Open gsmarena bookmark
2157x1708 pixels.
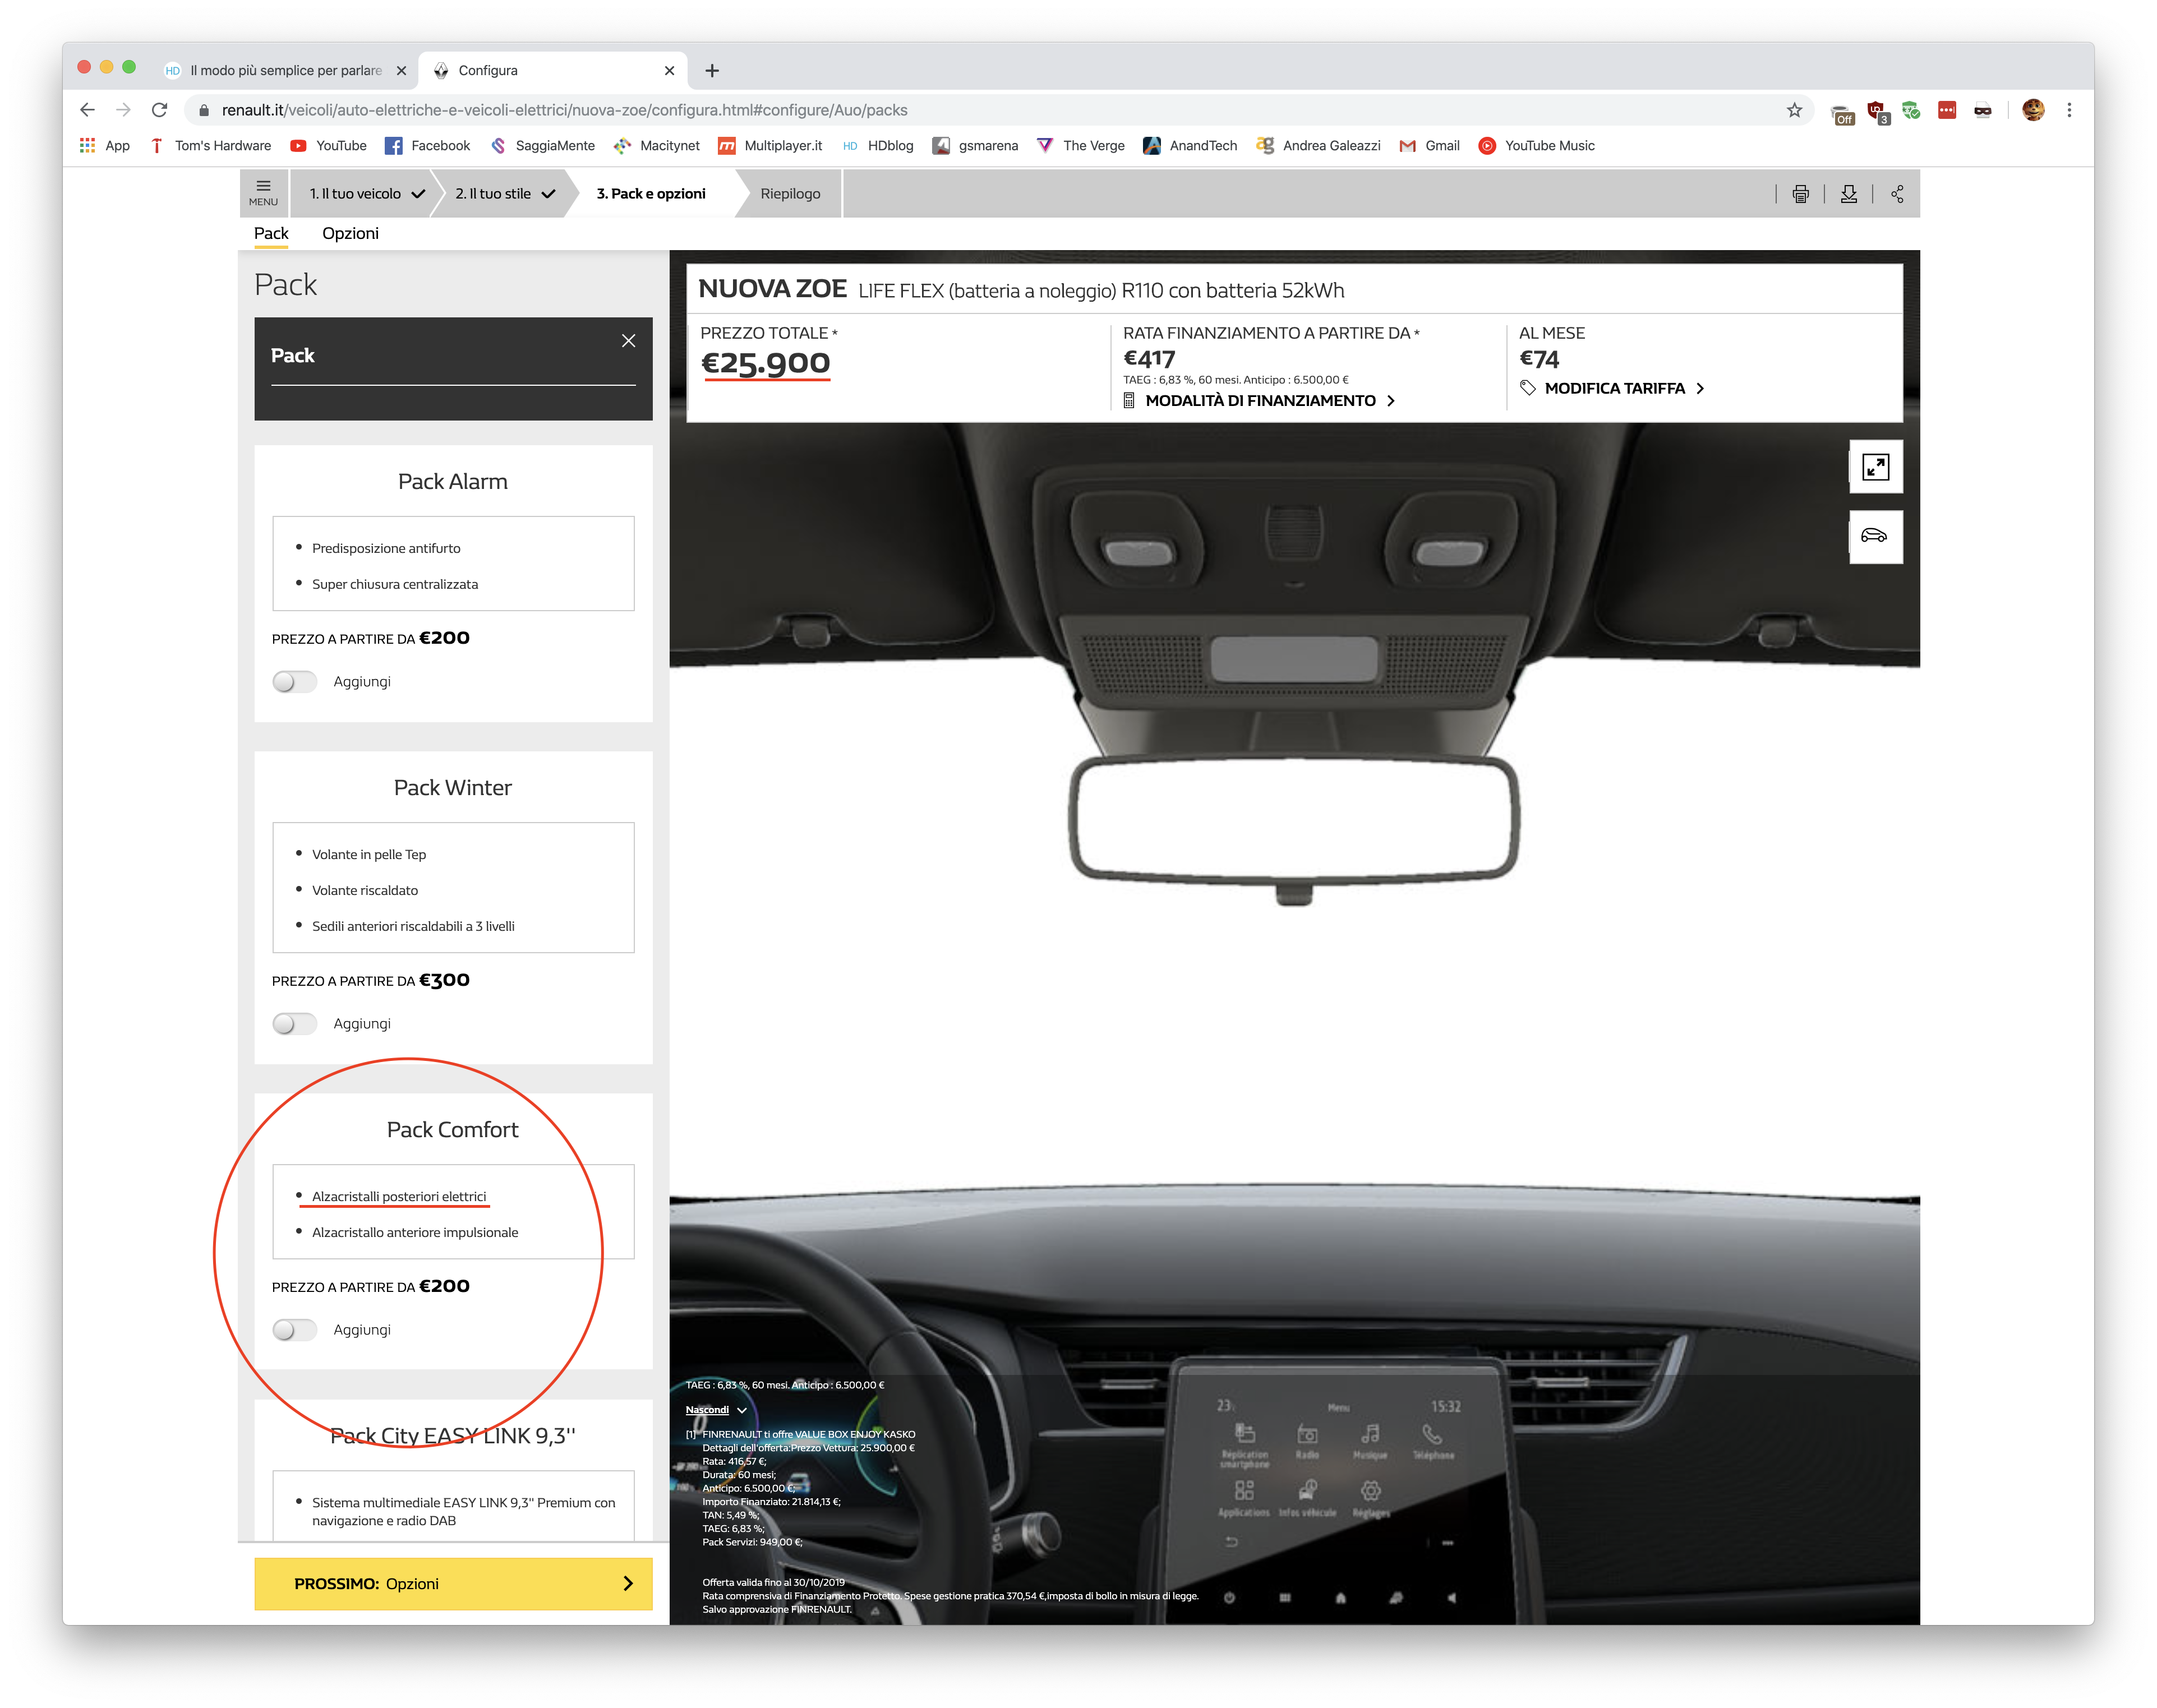click(975, 146)
